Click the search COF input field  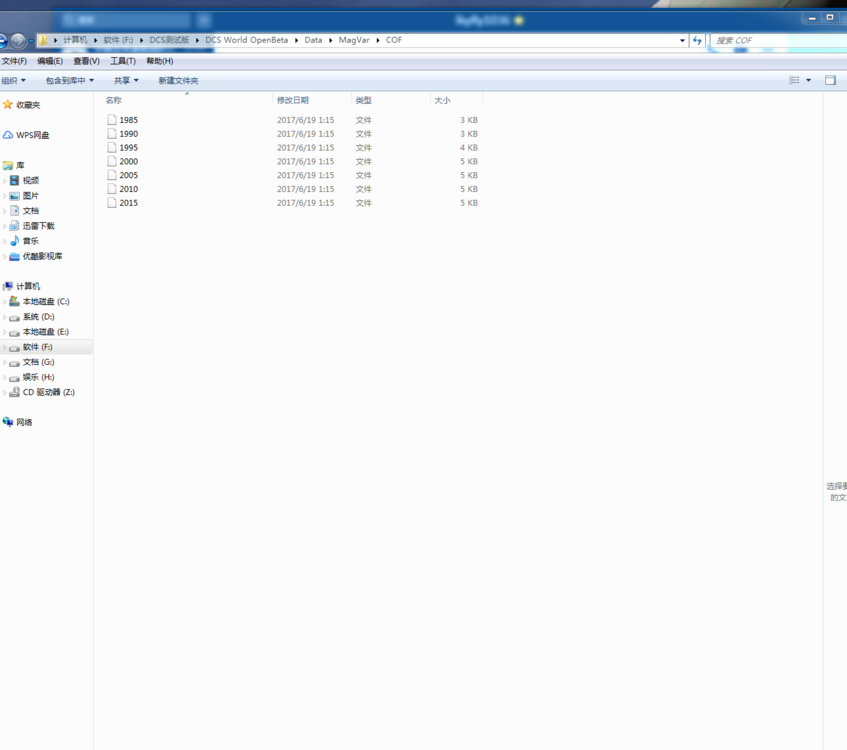(778, 41)
